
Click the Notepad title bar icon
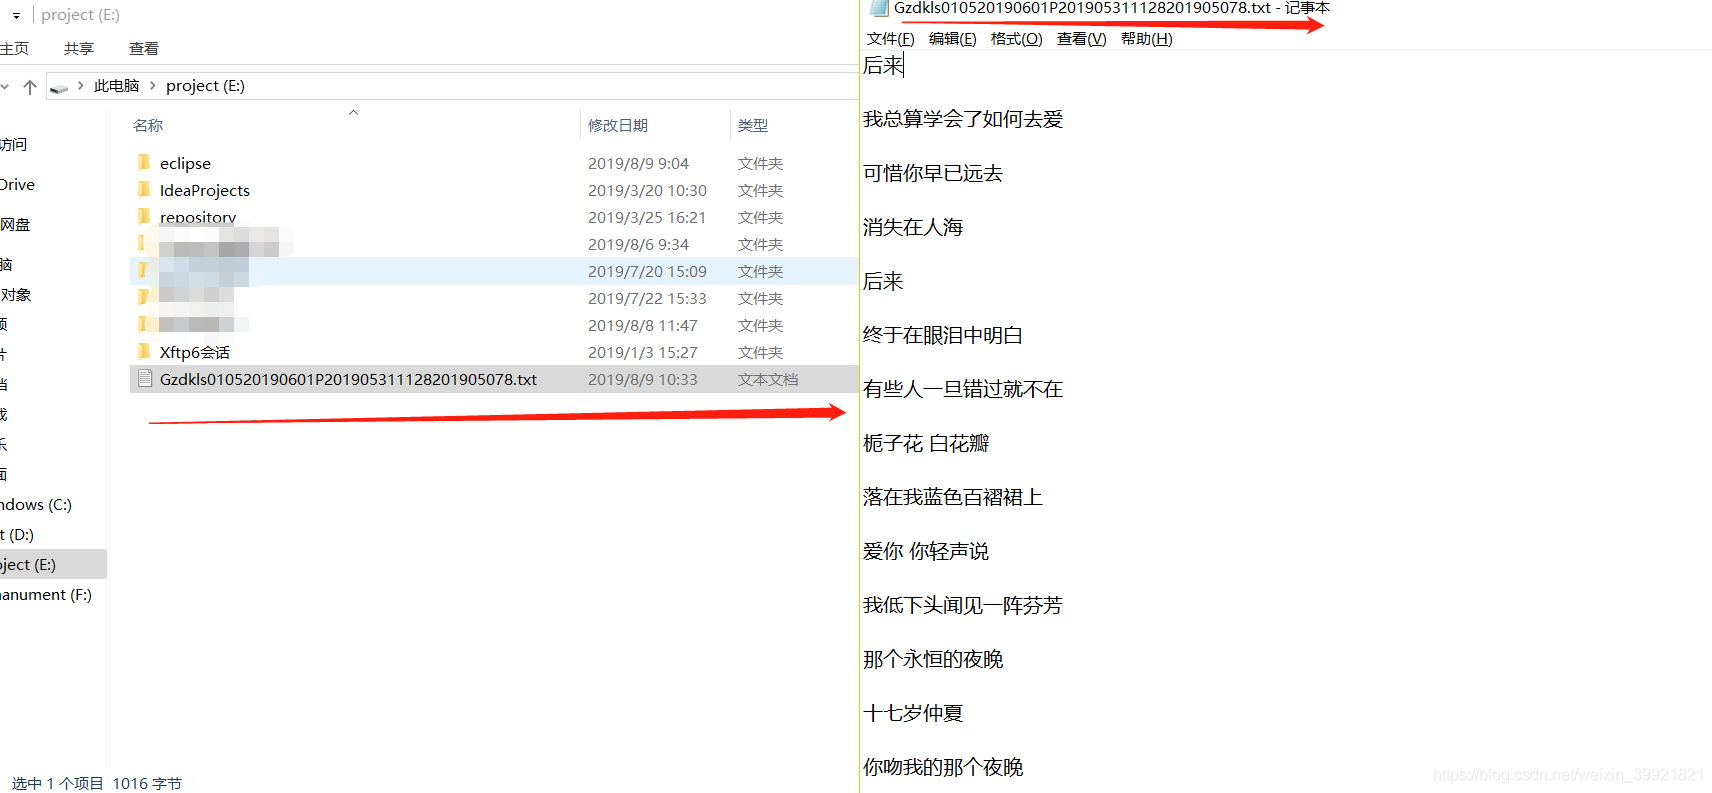tap(879, 8)
